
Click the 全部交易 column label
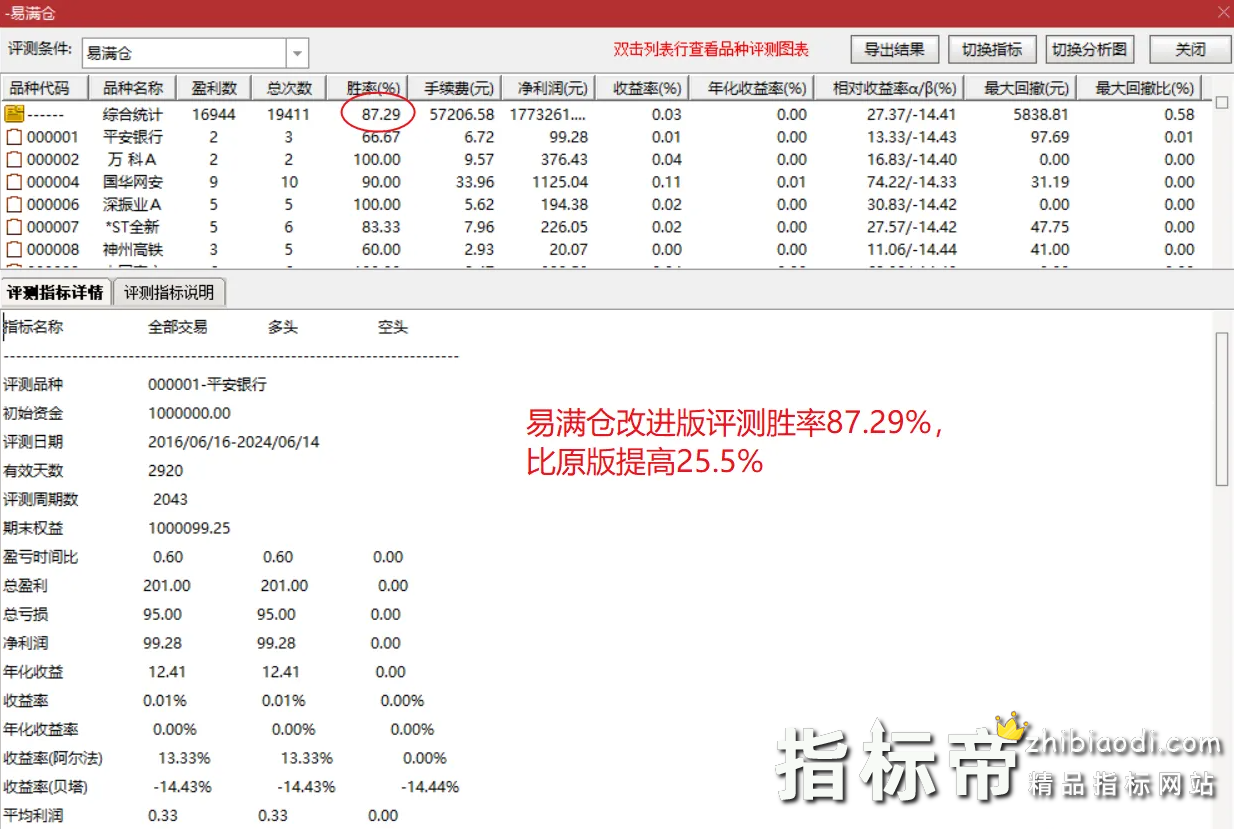(x=178, y=327)
